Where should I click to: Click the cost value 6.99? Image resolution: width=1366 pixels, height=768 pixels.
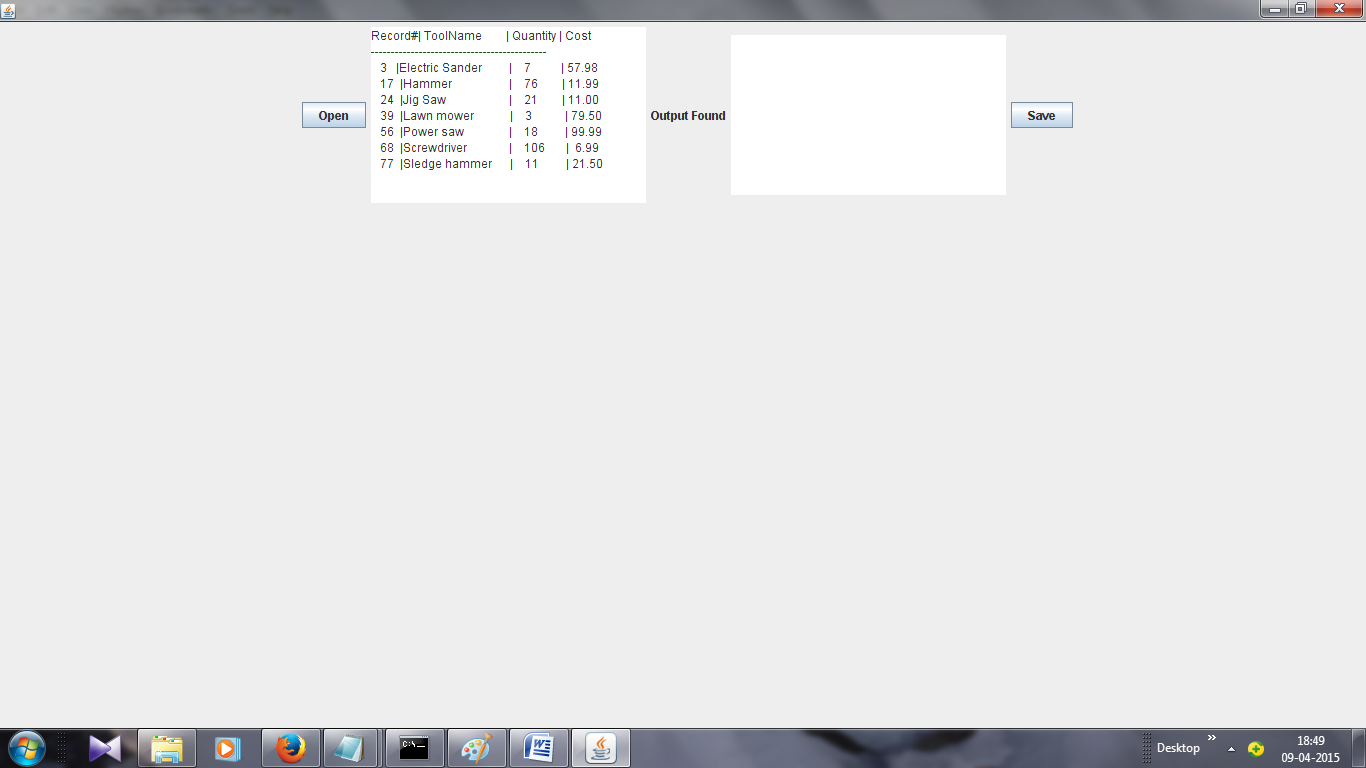pyautogui.click(x=587, y=148)
